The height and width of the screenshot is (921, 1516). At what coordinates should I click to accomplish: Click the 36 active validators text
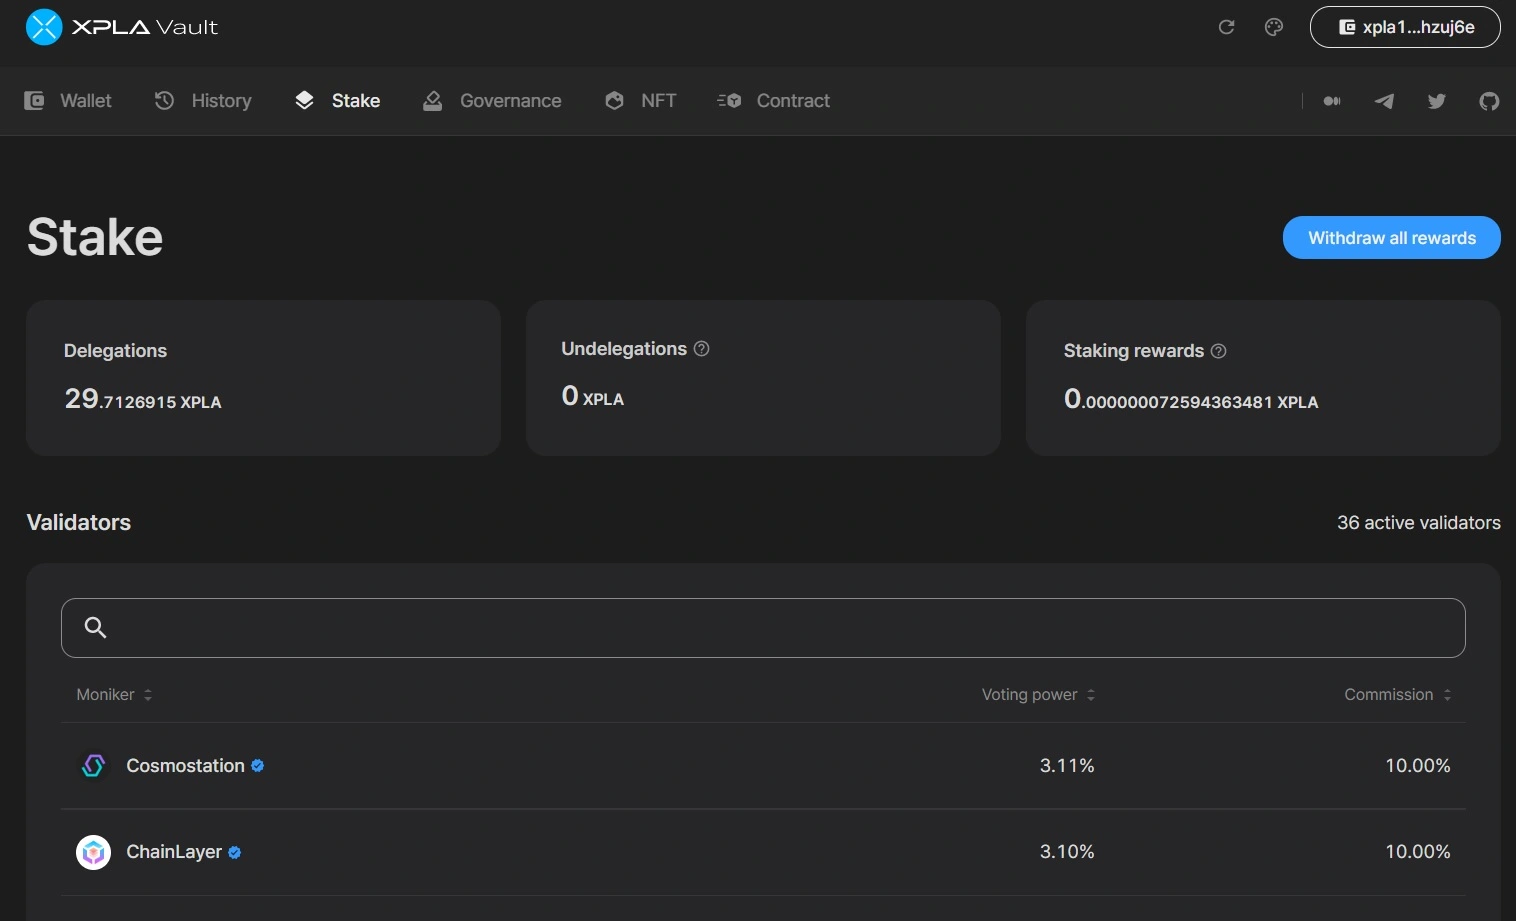(x=1419, y=523)
